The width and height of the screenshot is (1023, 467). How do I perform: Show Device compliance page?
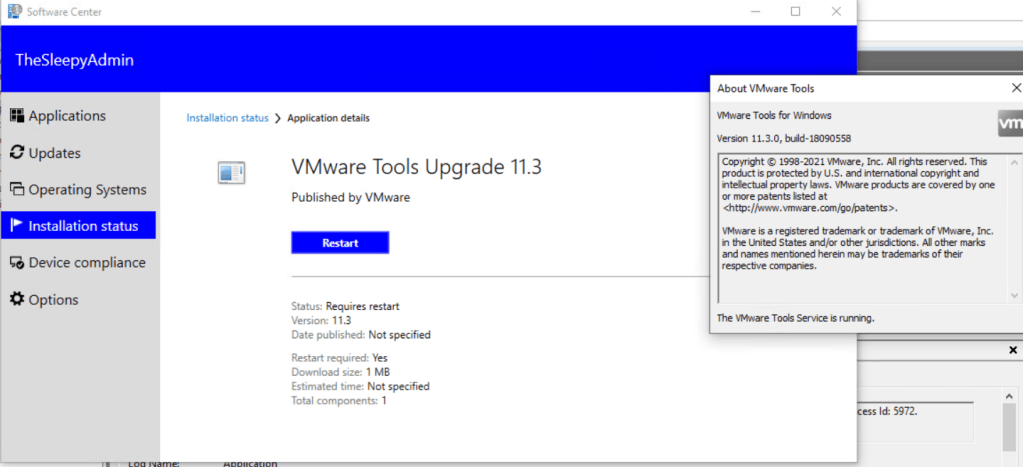click(x=86, y=263)
